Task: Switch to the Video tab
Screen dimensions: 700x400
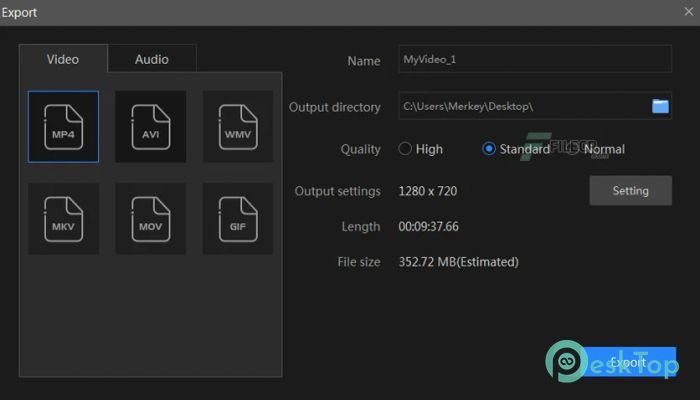Action: point(63,59)
